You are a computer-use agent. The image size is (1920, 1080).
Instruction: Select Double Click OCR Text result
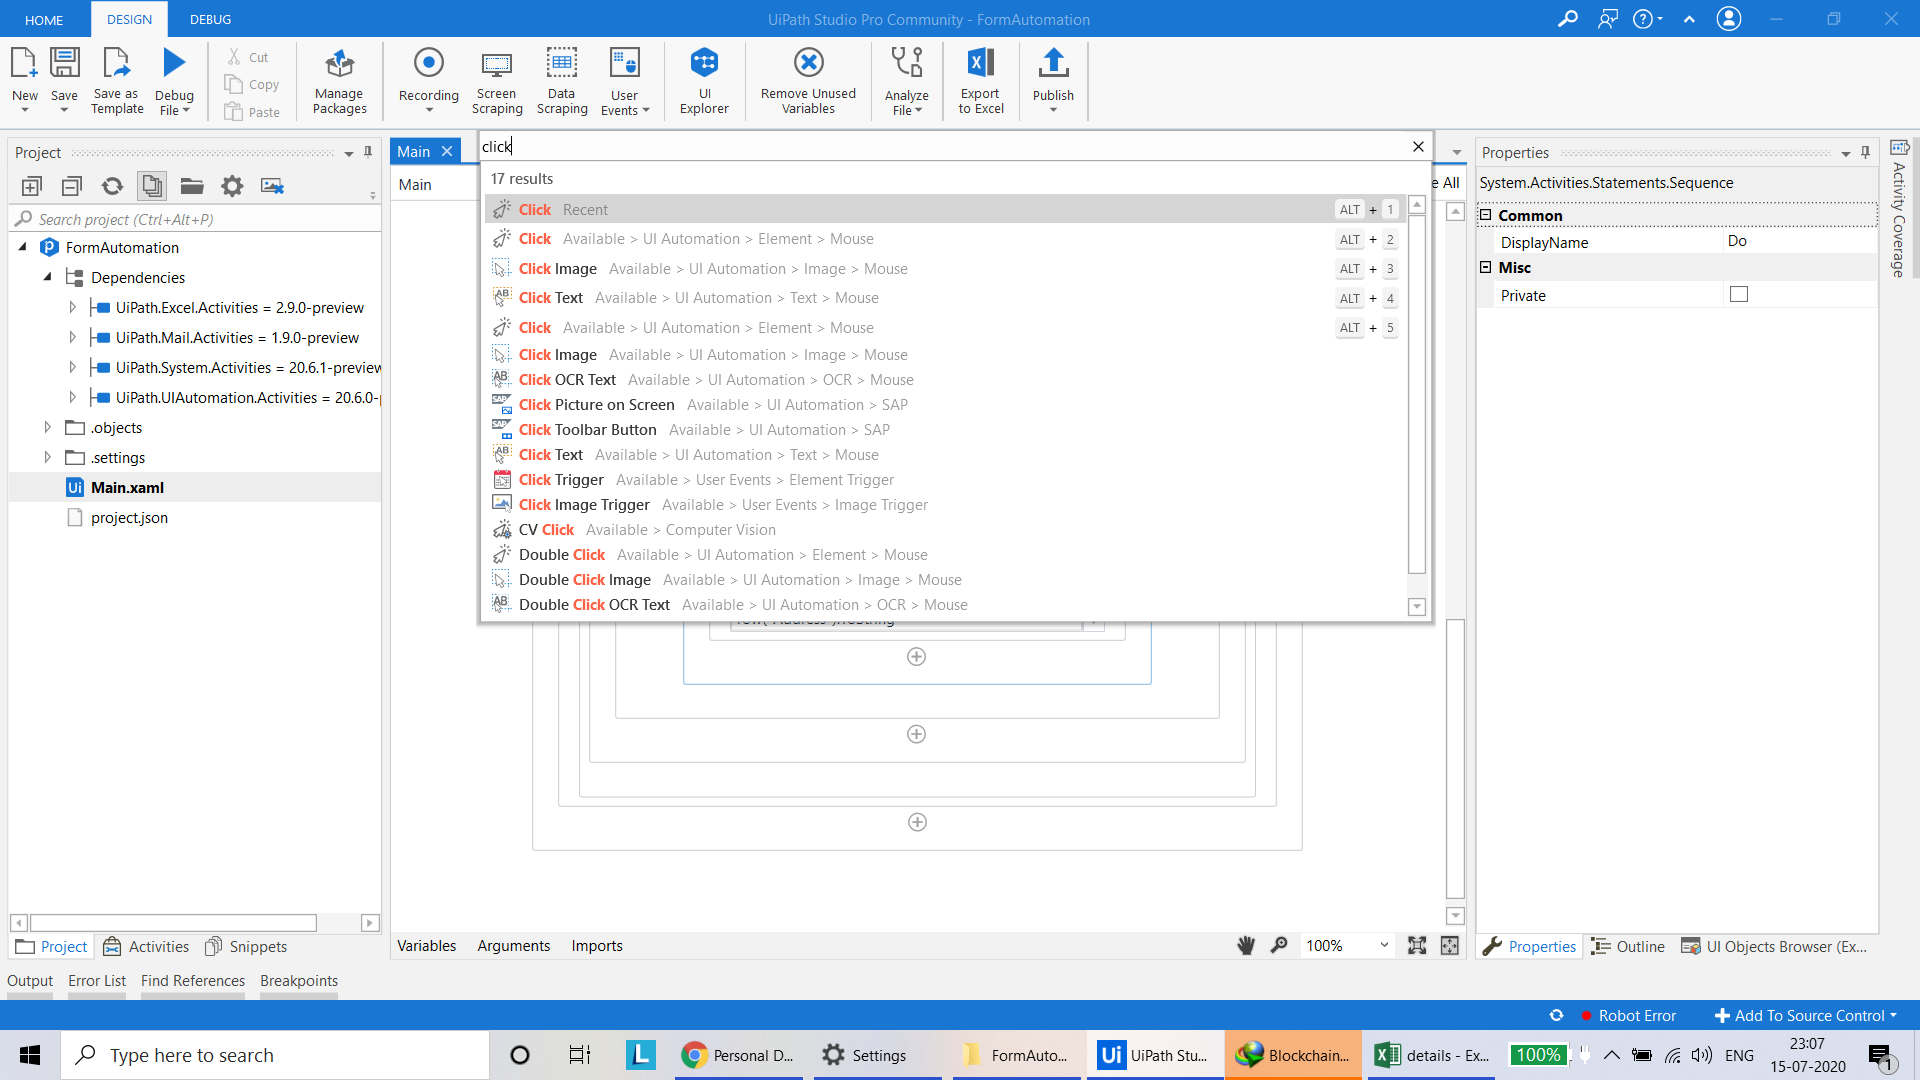945,605
